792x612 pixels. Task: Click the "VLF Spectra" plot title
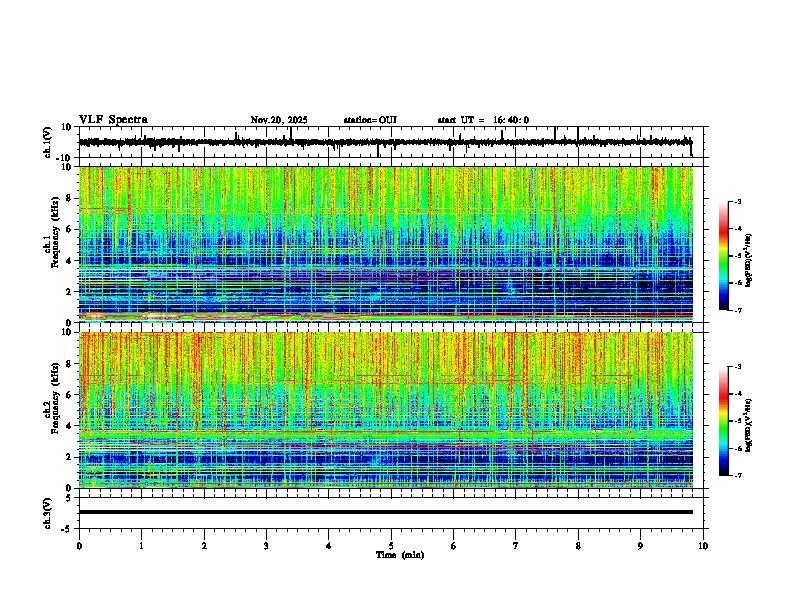(x=113, y=120)
